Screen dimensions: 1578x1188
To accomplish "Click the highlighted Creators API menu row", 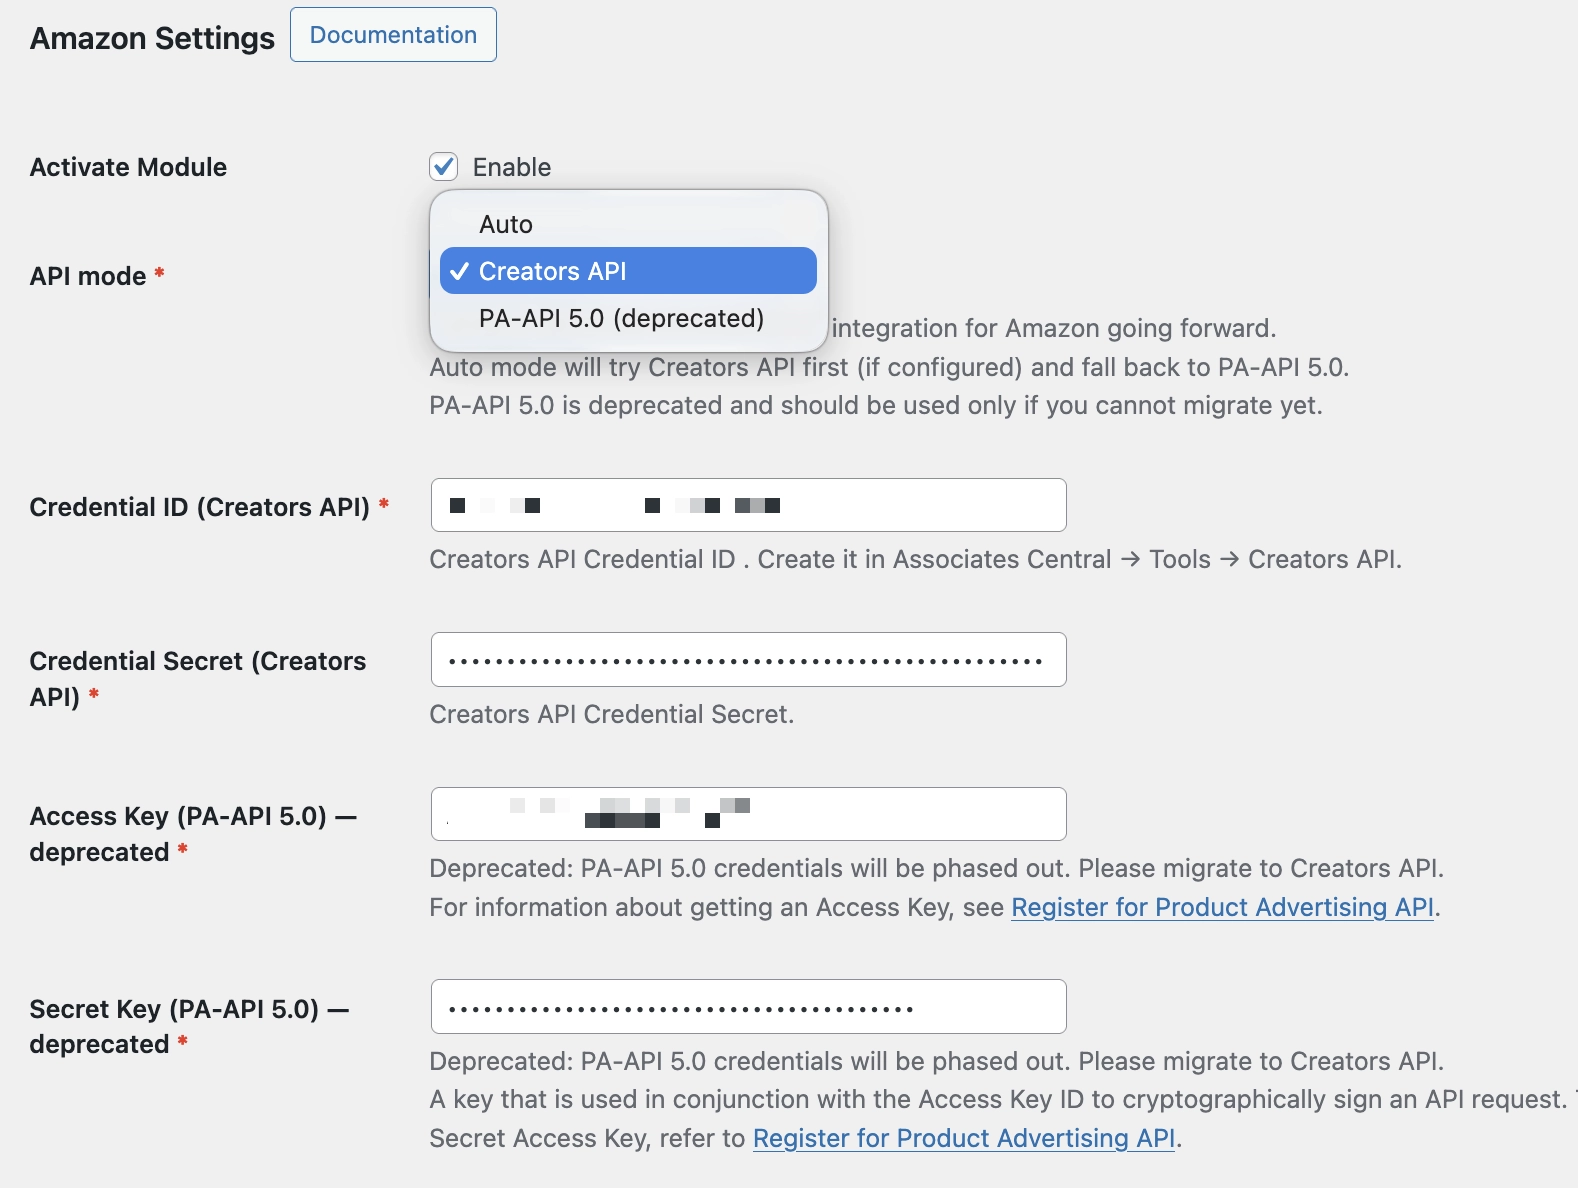I will tap(625, 270).
